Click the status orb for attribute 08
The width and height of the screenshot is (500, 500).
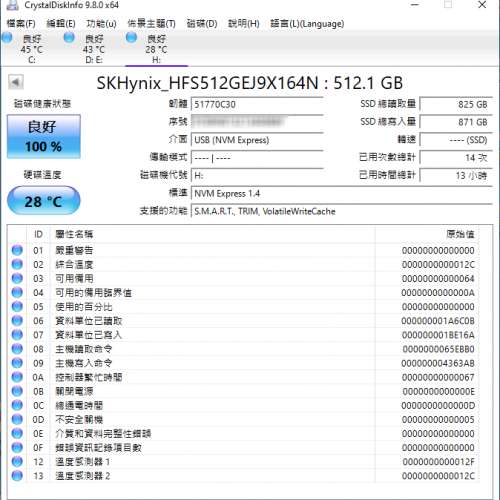[17, 349]
